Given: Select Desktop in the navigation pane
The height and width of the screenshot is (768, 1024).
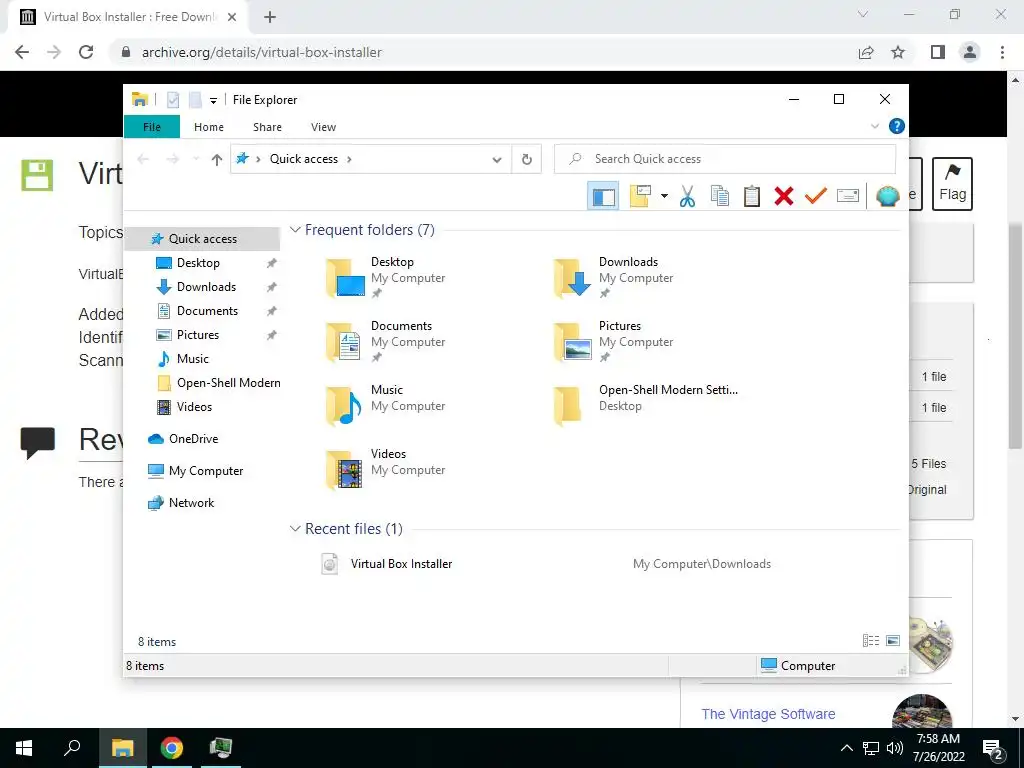Looking at the screenshot, I should pos(198,263).
